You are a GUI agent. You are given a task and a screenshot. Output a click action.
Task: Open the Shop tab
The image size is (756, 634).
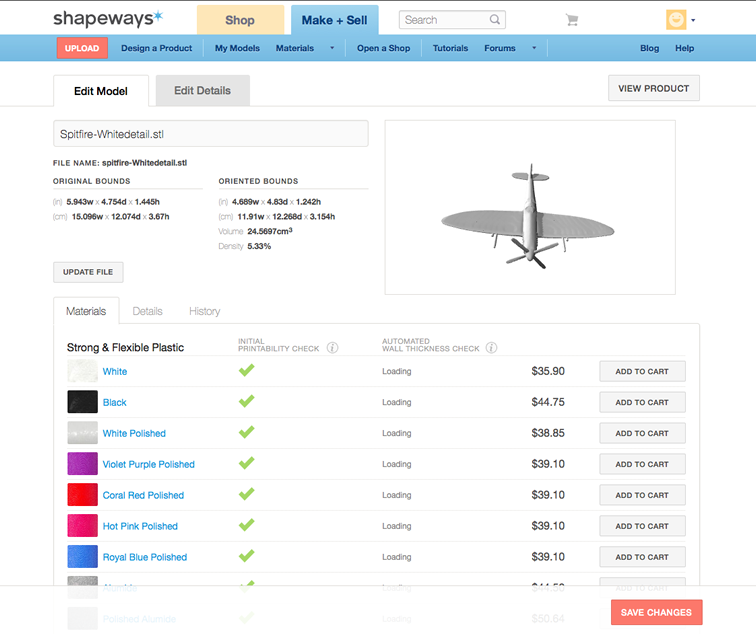(240, 20)
